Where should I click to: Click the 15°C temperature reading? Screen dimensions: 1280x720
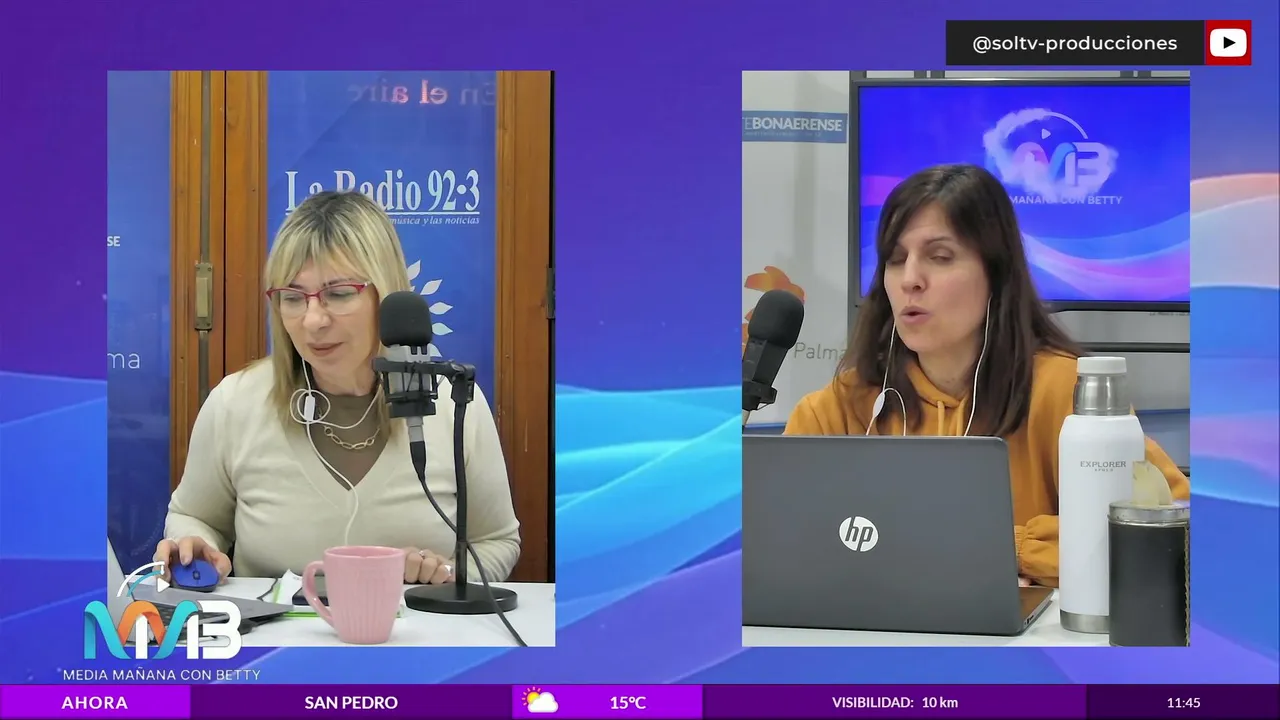(628, 702)
